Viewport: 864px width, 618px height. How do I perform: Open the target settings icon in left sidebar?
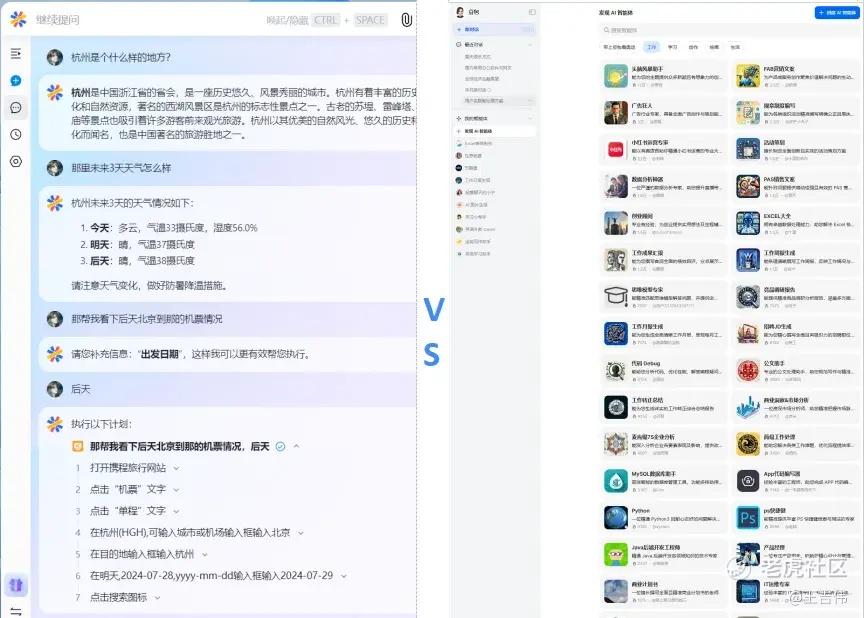(16, 161)
